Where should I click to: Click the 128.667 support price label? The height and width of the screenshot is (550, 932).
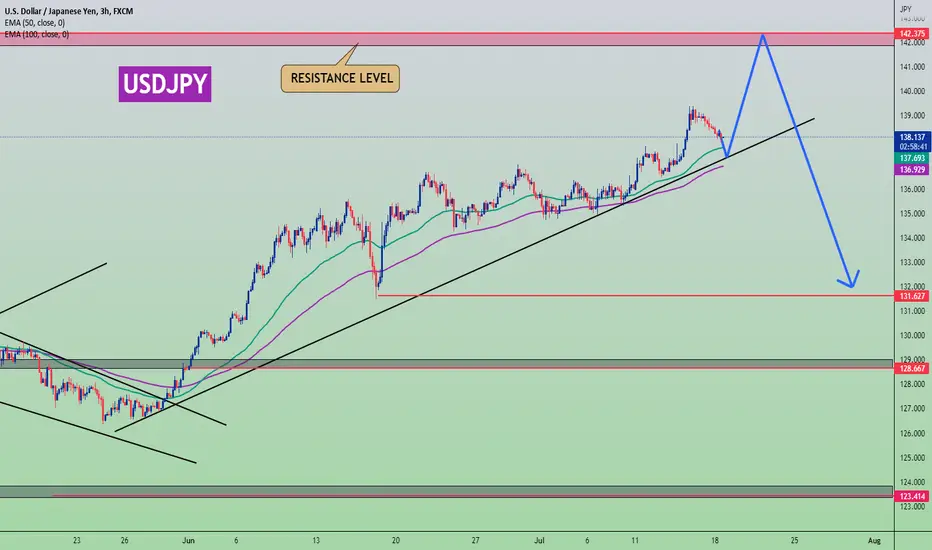[912, 369]
